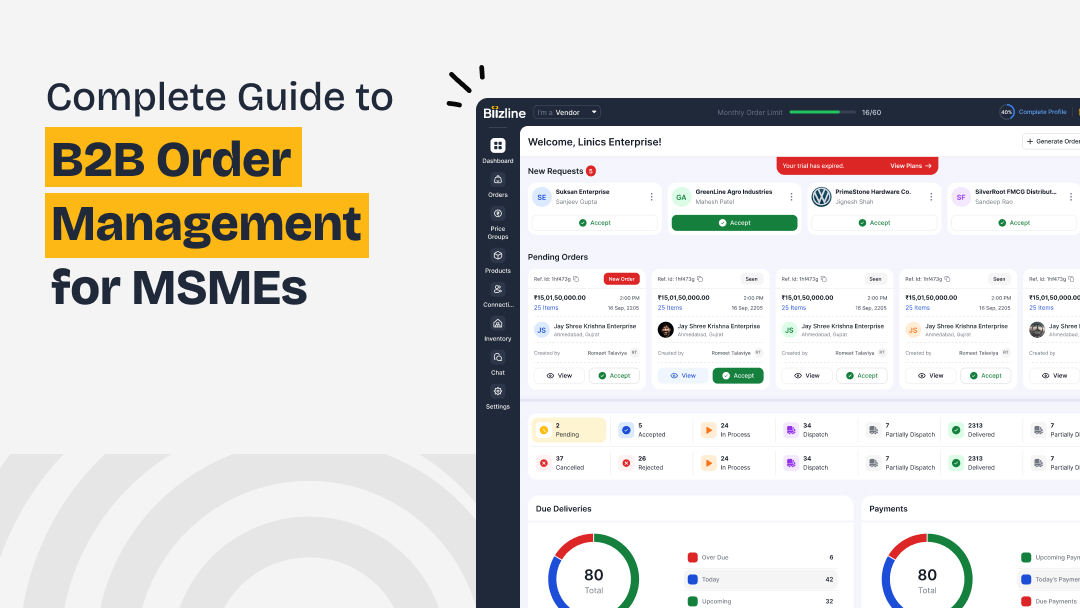Open the Connections sidebar icon

point(497,290)
